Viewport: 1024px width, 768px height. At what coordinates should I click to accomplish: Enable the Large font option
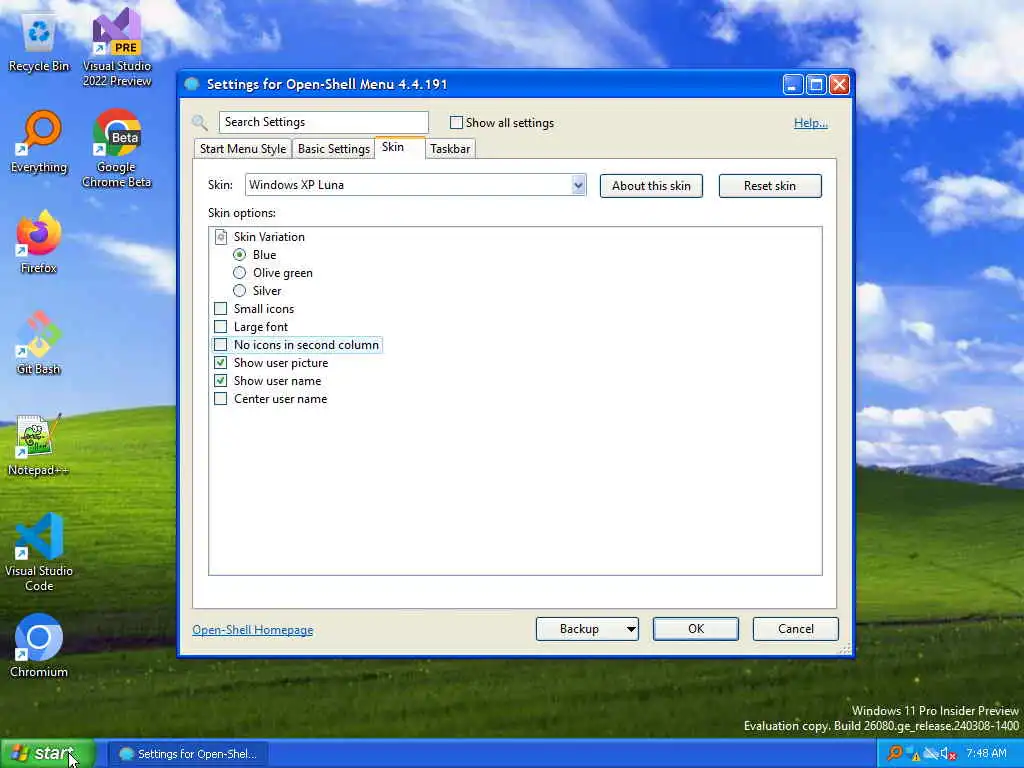pos(221,327)
